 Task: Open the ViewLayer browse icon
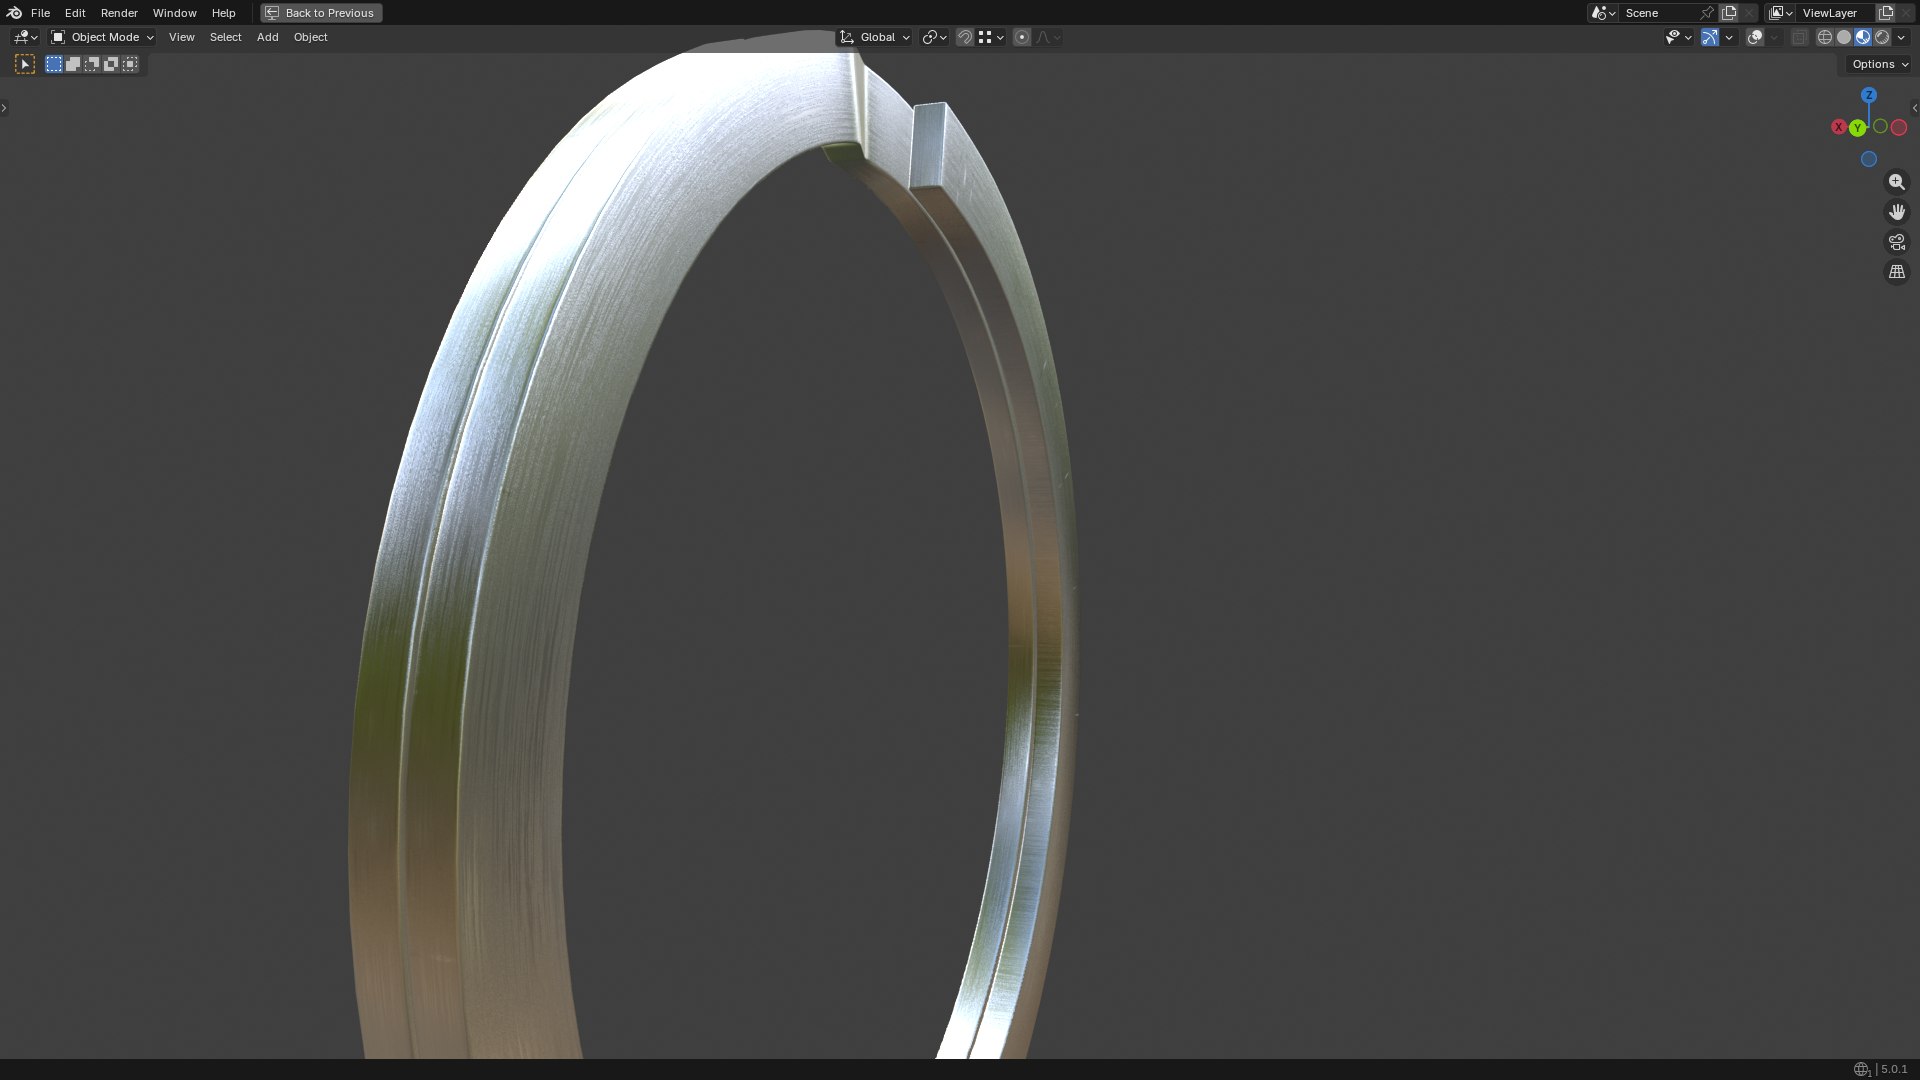pyautogui.click(x=1781, y=13)
